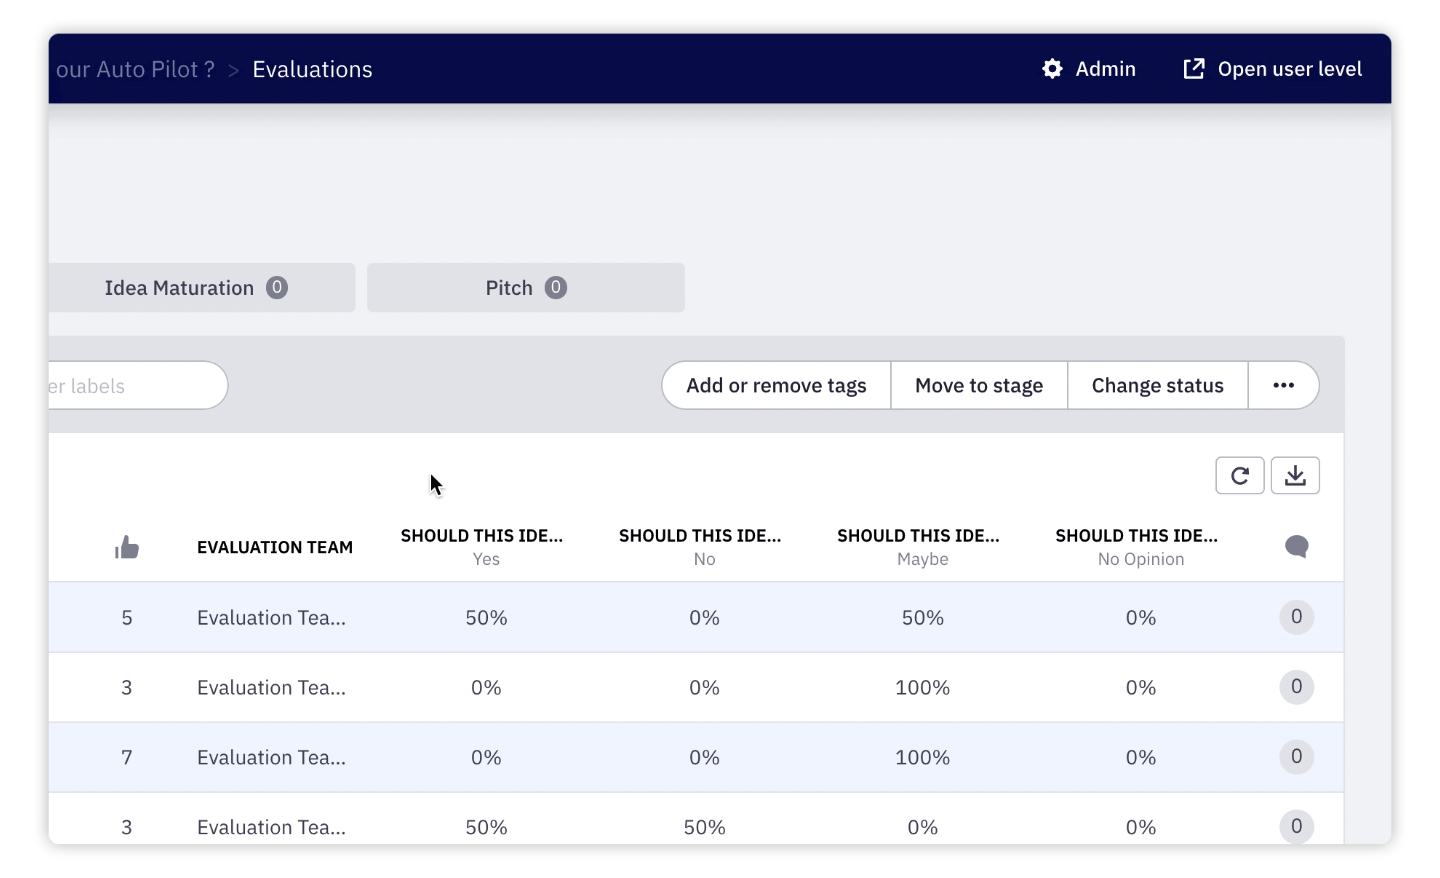
Task: Click the Open user level external-link icon
Action: (1193, 69)
